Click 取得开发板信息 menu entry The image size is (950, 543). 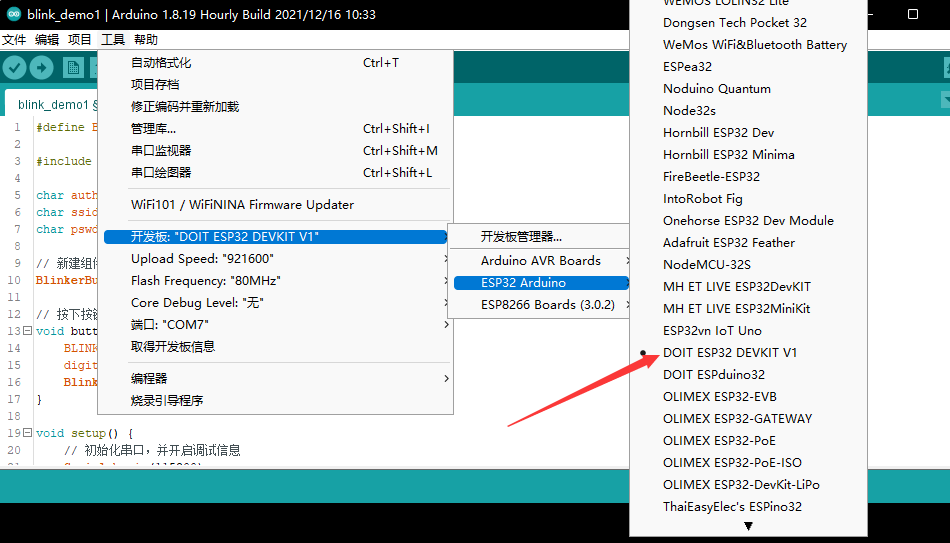(276, 347)
